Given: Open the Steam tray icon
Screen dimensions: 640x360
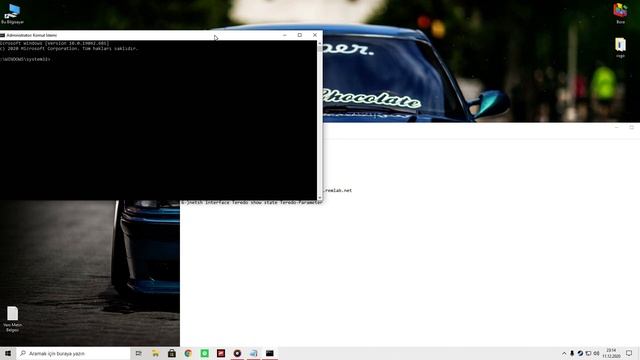Looking at the screenshot, I should (x=580, y=353).
